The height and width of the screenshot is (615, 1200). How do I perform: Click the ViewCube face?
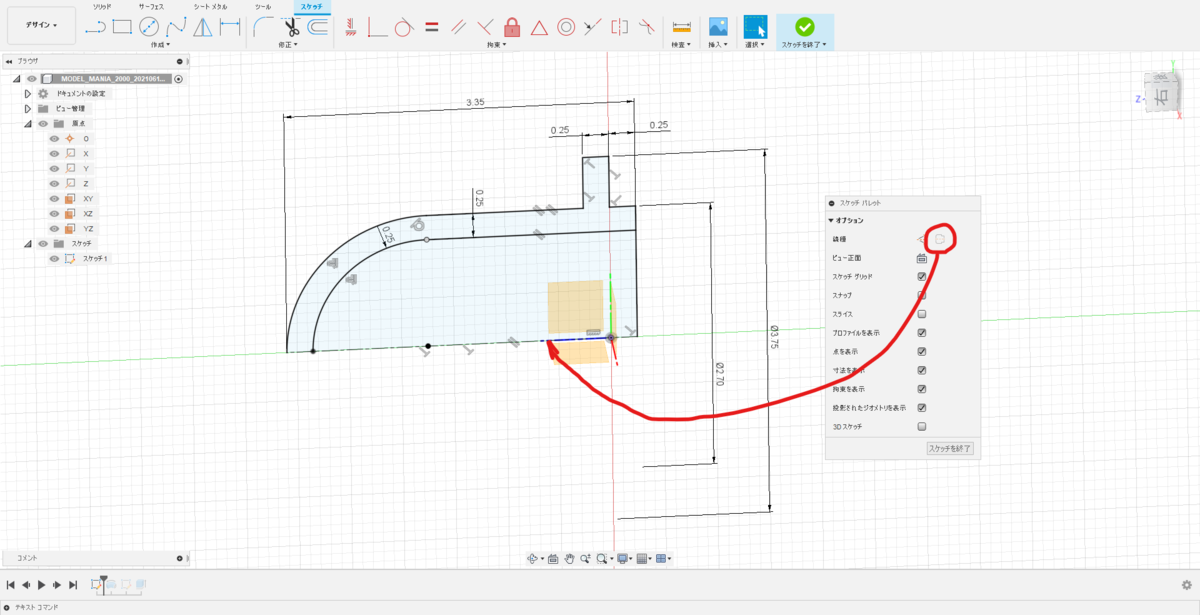[1163, 98]
